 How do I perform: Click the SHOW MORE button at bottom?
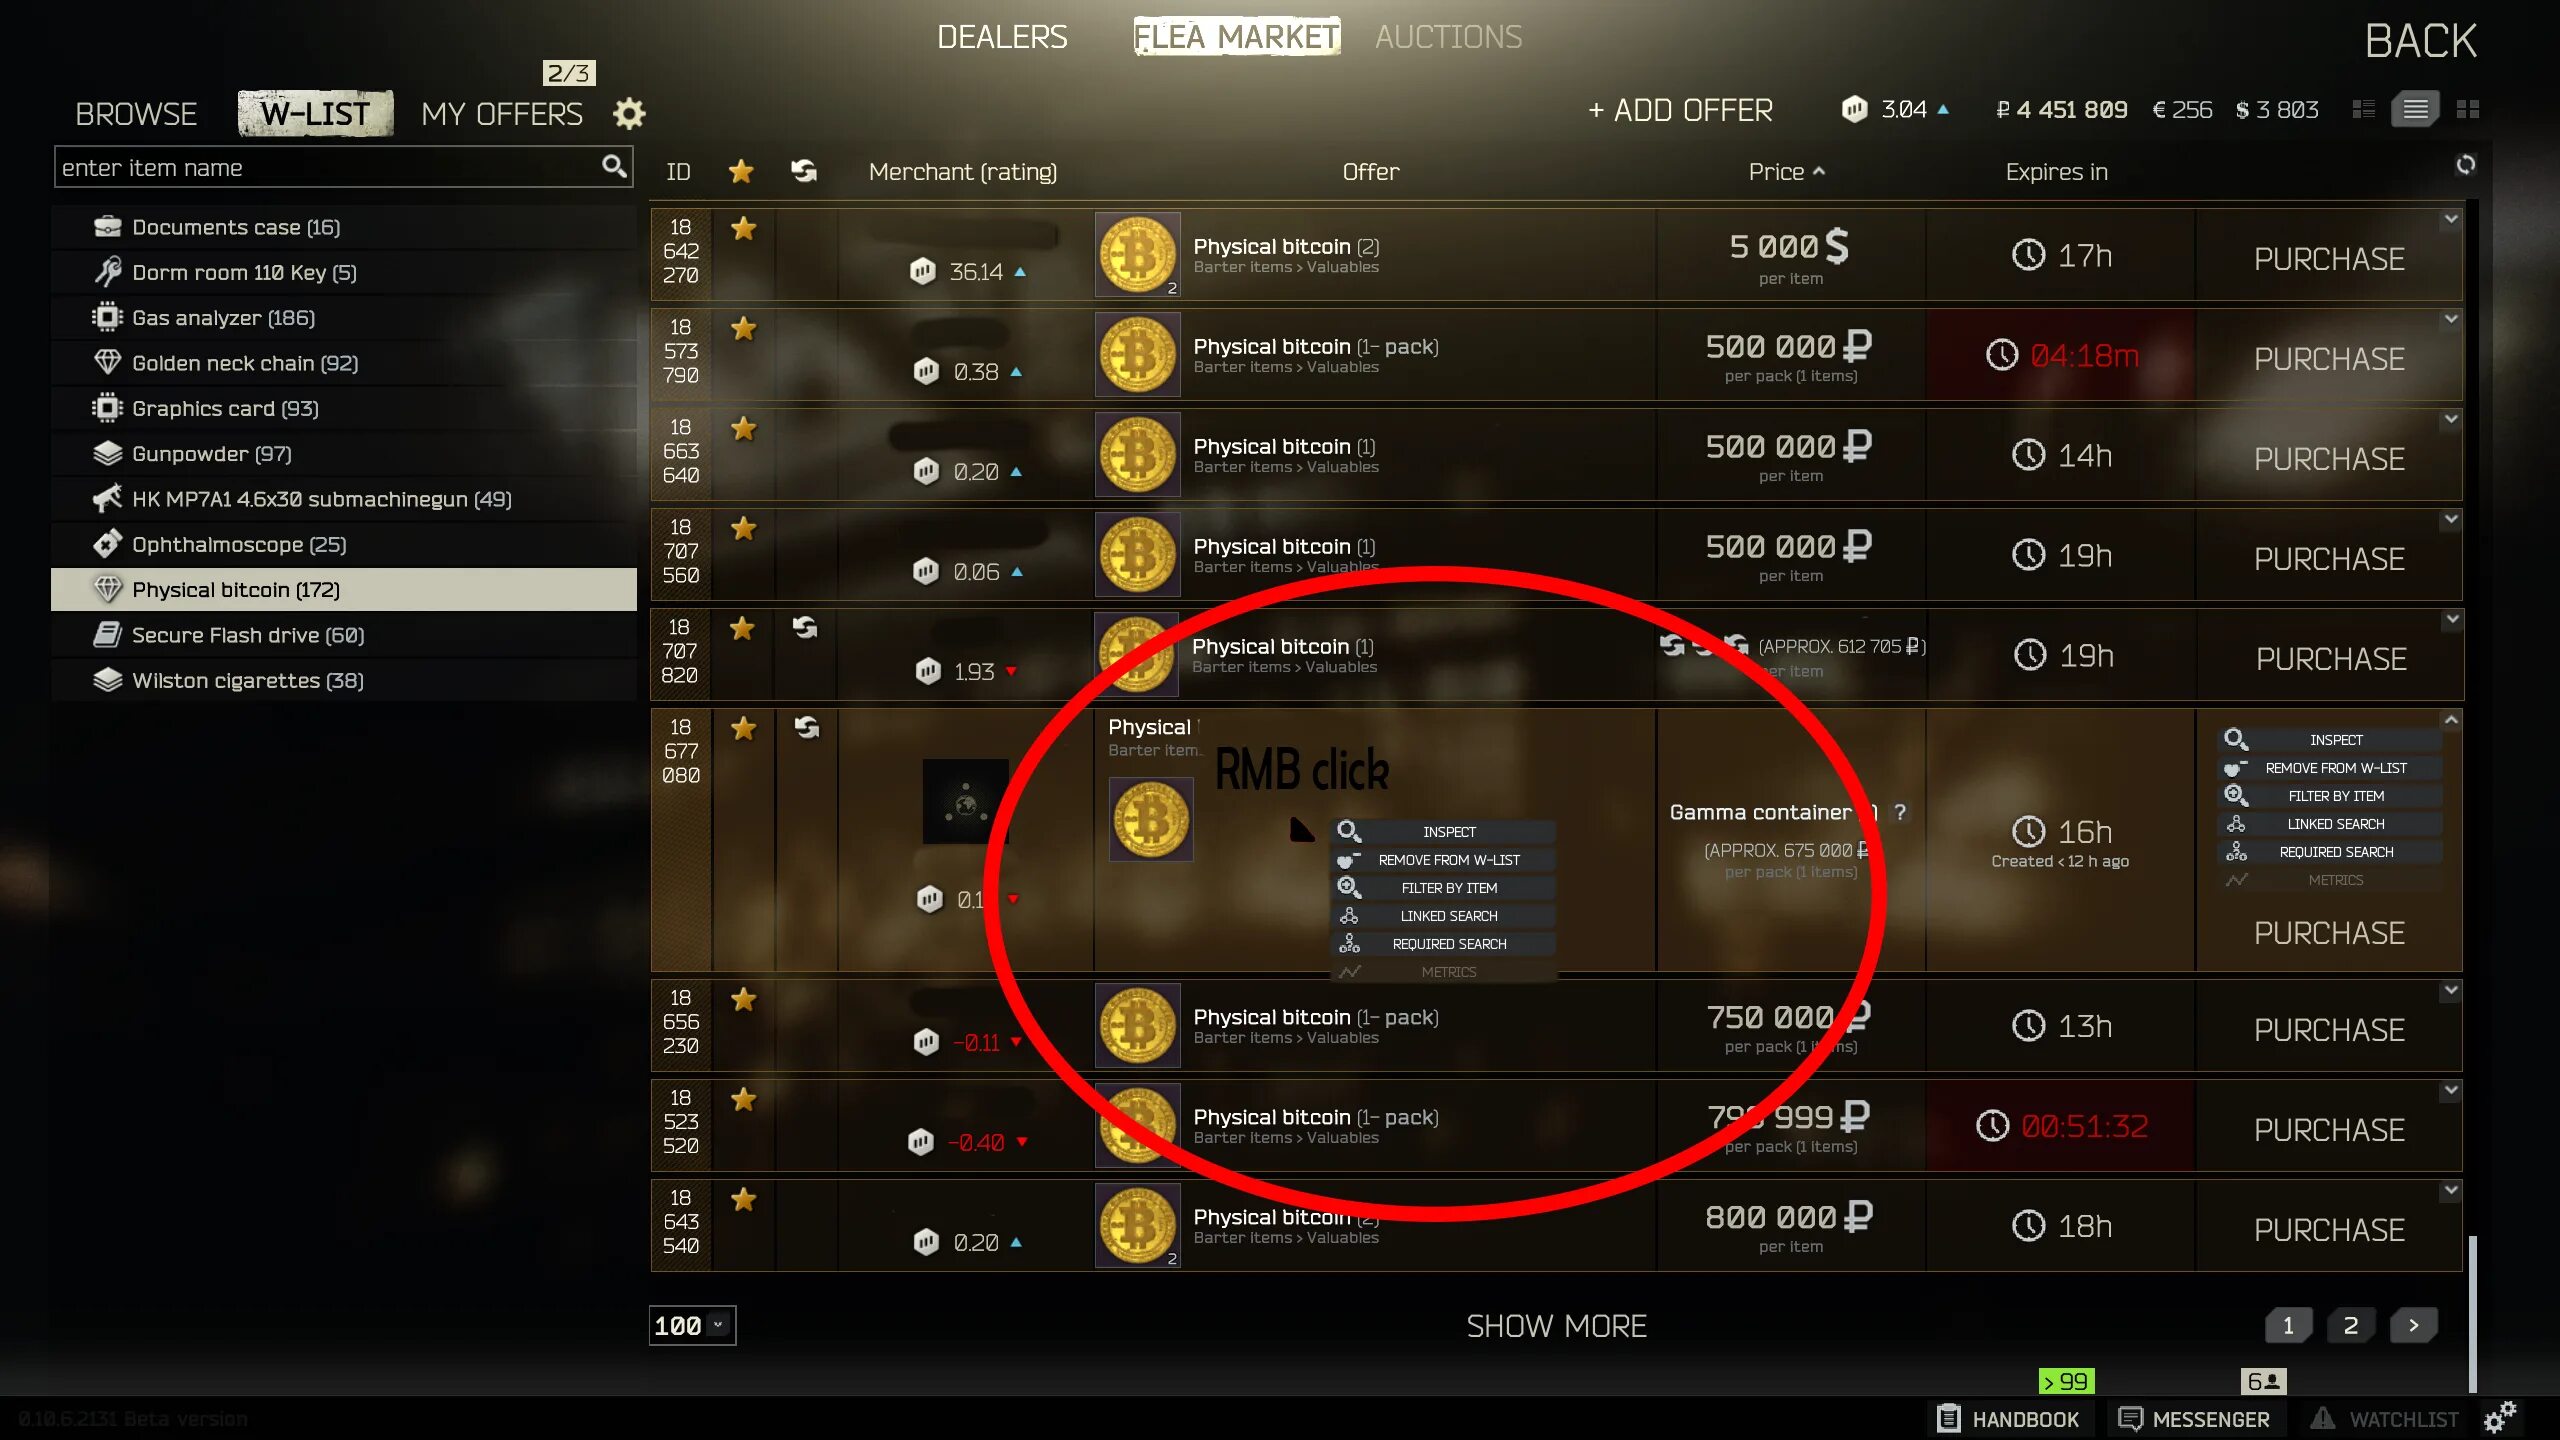point(1556,1326)
